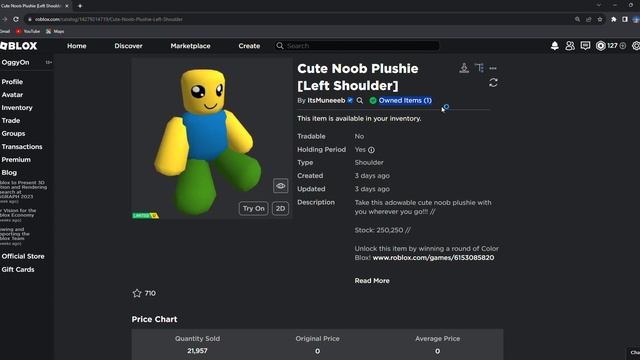Open Profile in the left sidebar
This screenshot has width=640, height=360.
12,82
